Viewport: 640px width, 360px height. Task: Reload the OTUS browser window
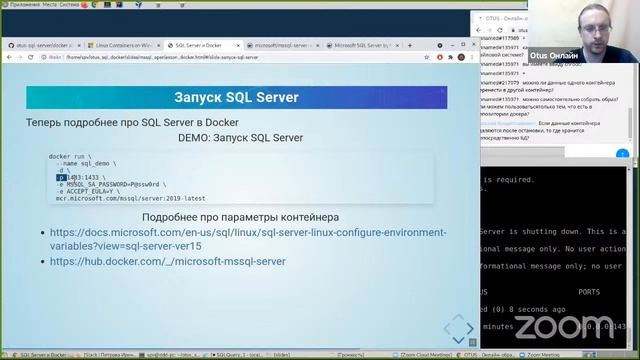point(500,30)
